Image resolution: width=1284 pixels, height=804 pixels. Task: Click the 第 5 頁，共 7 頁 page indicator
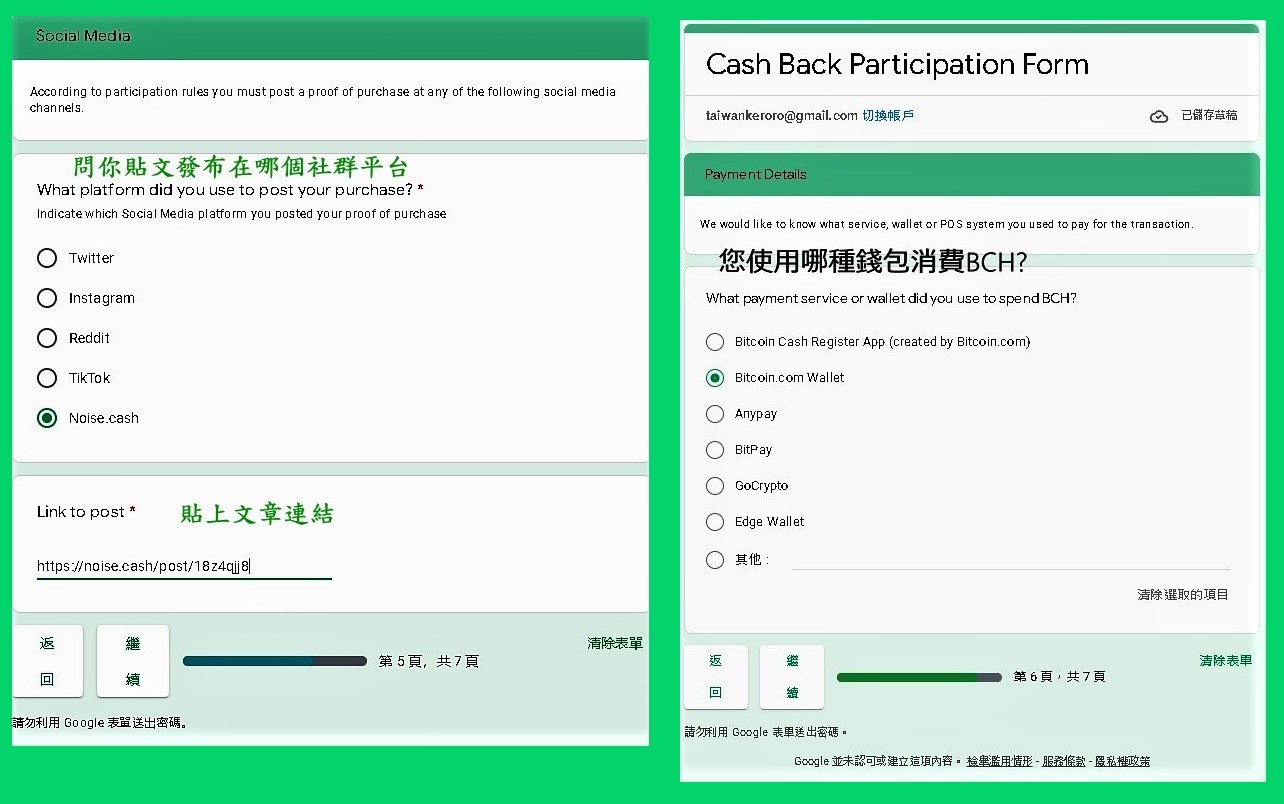pos(429,661)
